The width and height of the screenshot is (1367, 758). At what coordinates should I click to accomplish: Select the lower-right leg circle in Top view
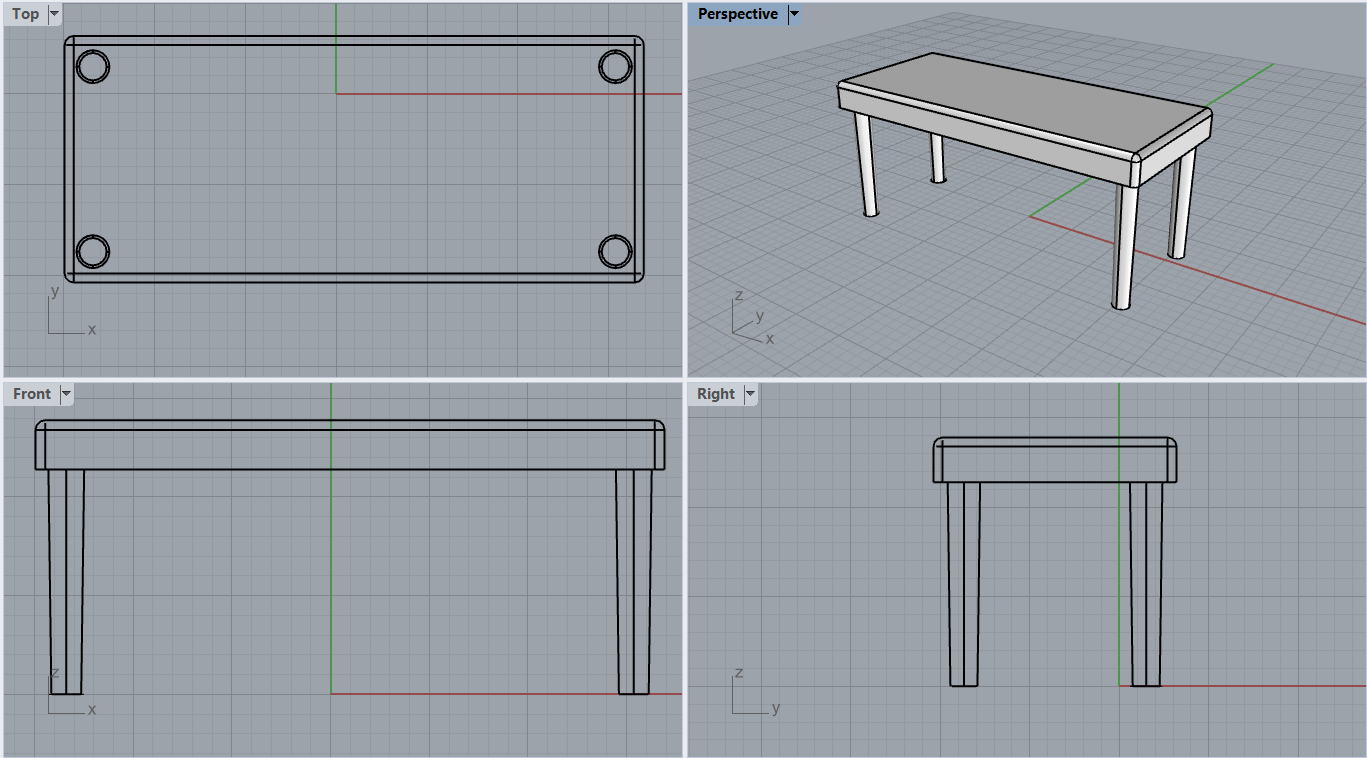click(615, 251)
